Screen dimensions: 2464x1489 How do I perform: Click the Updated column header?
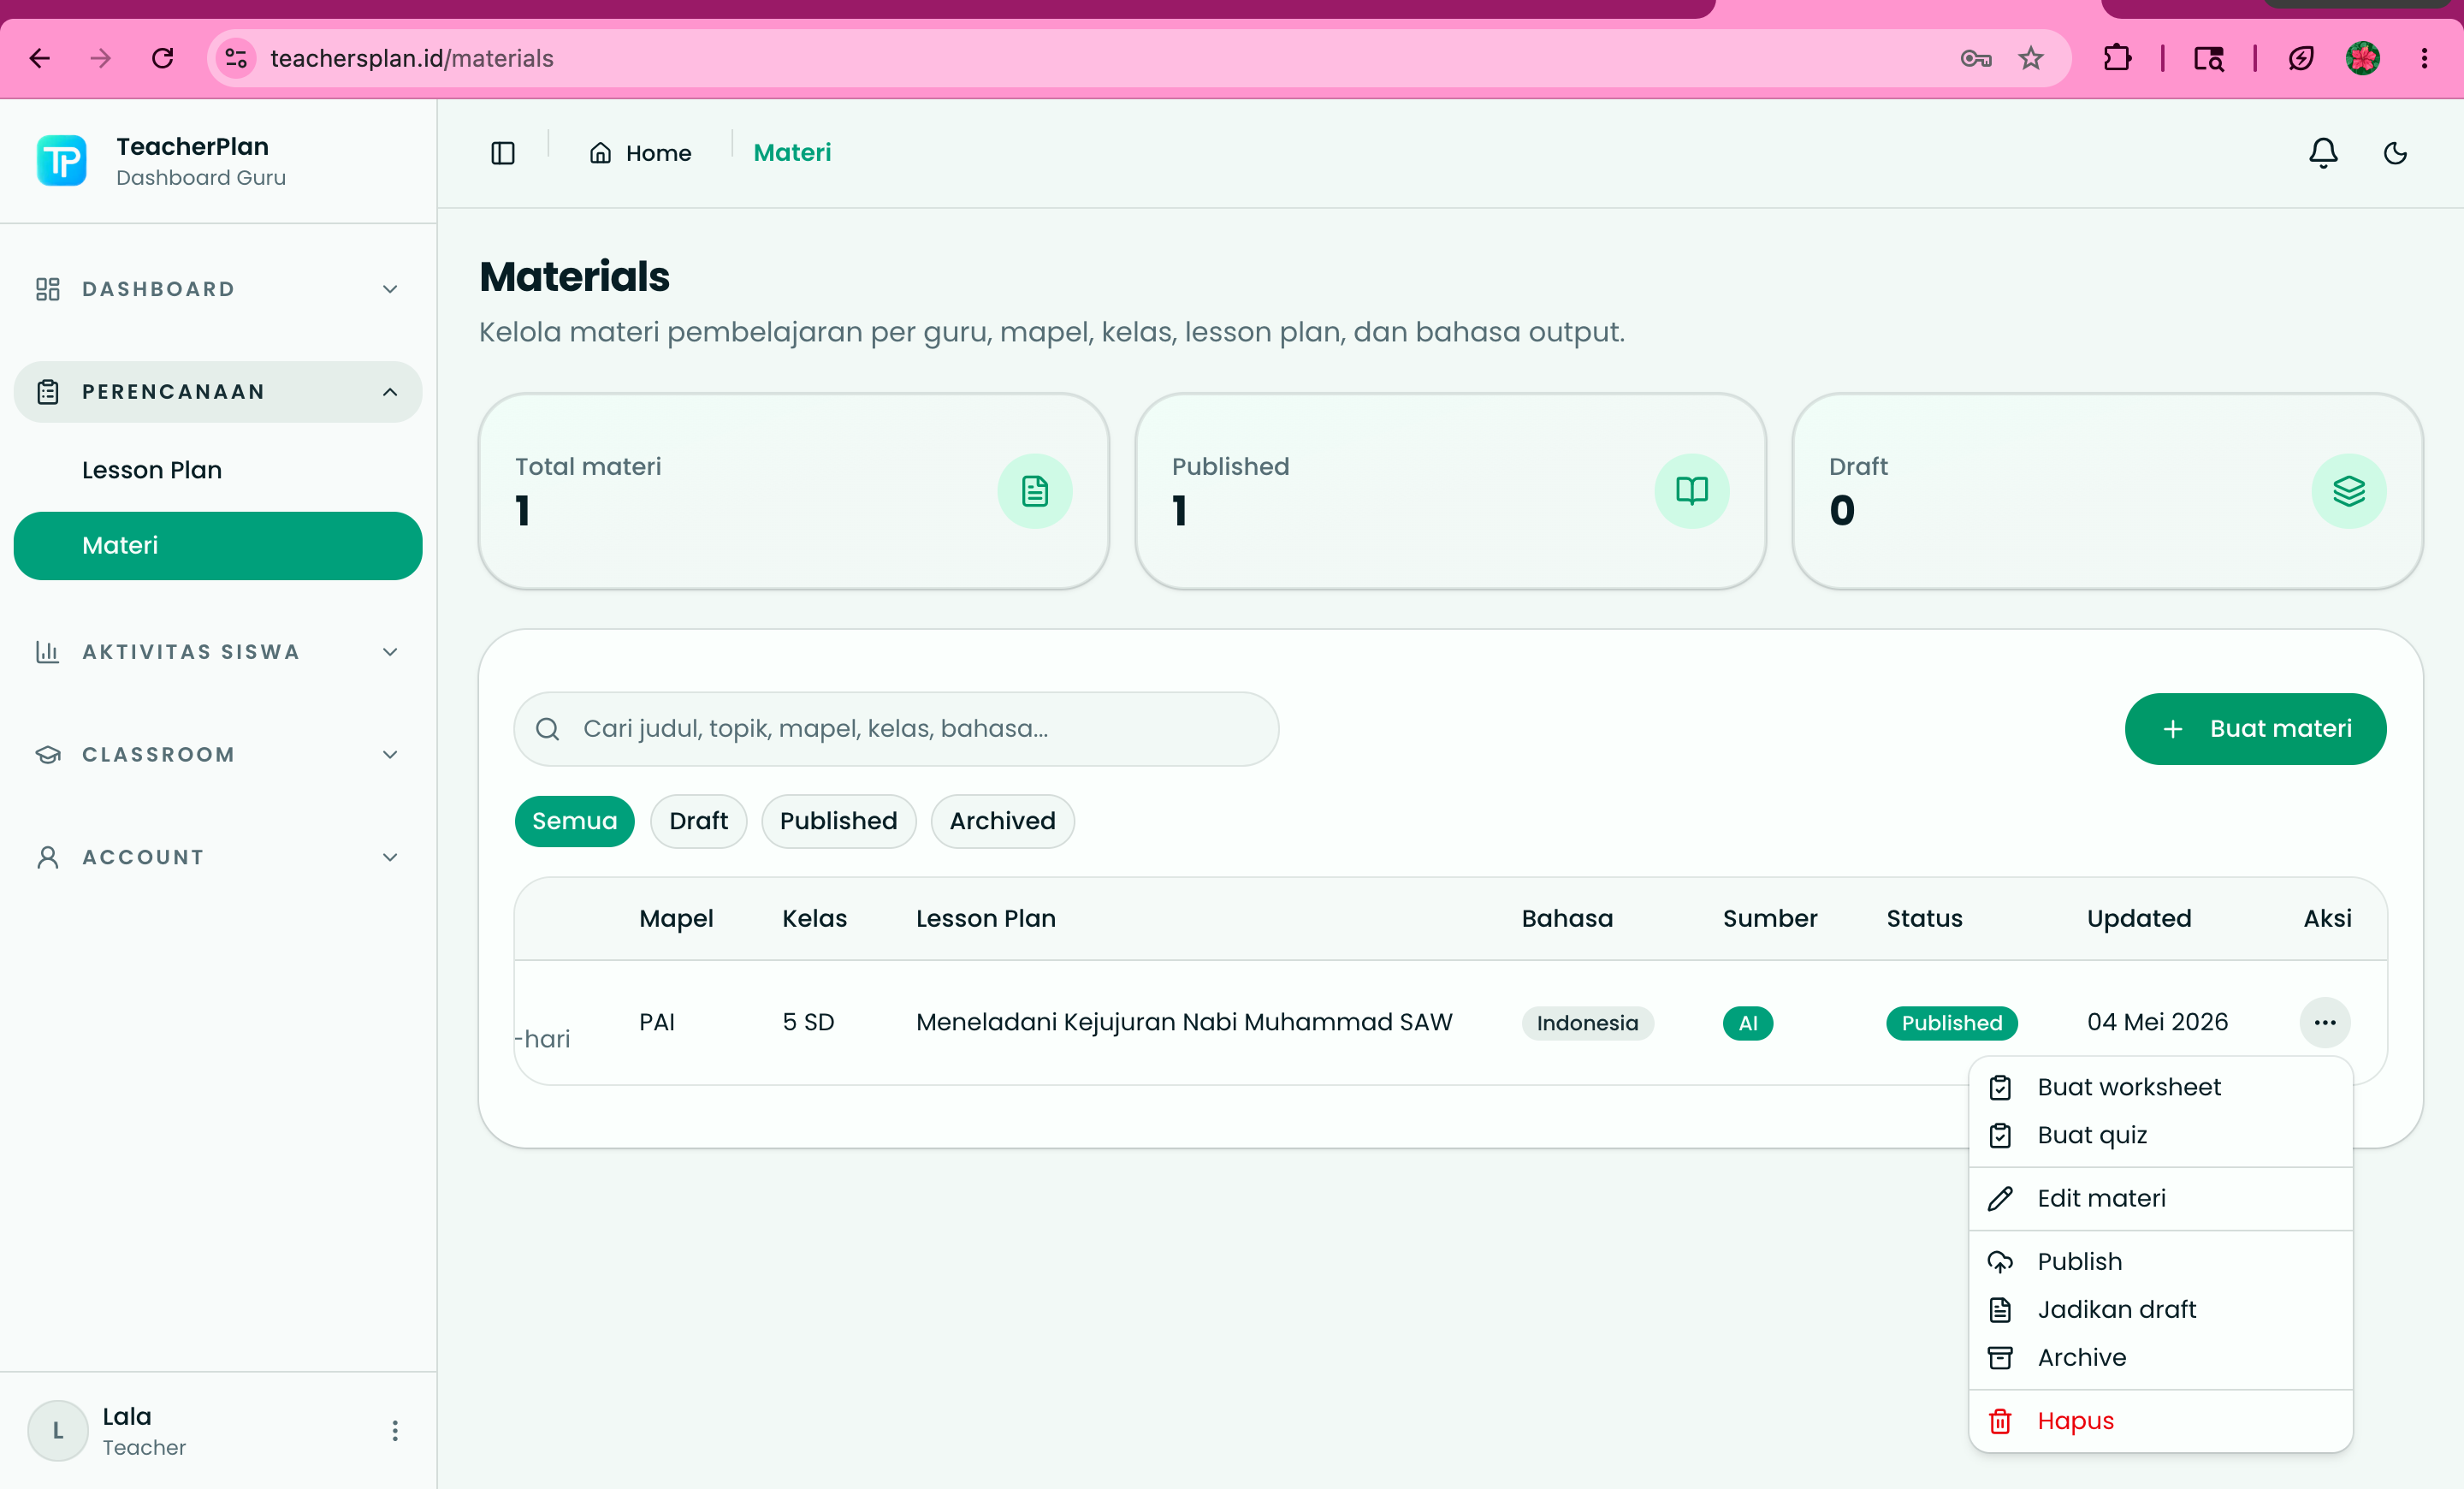[2138, 919]
